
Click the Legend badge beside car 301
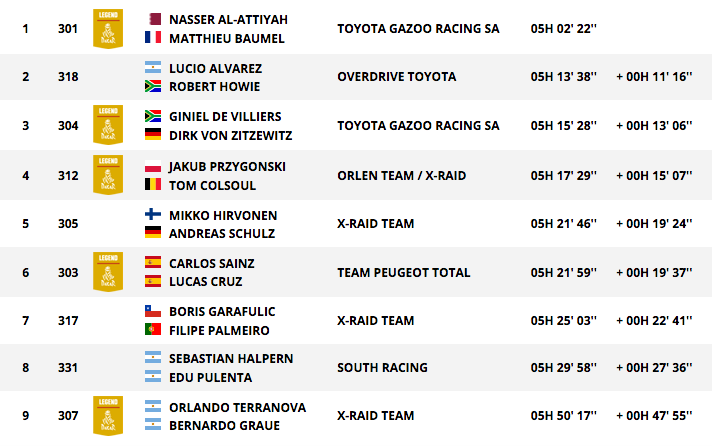(108, 29)
